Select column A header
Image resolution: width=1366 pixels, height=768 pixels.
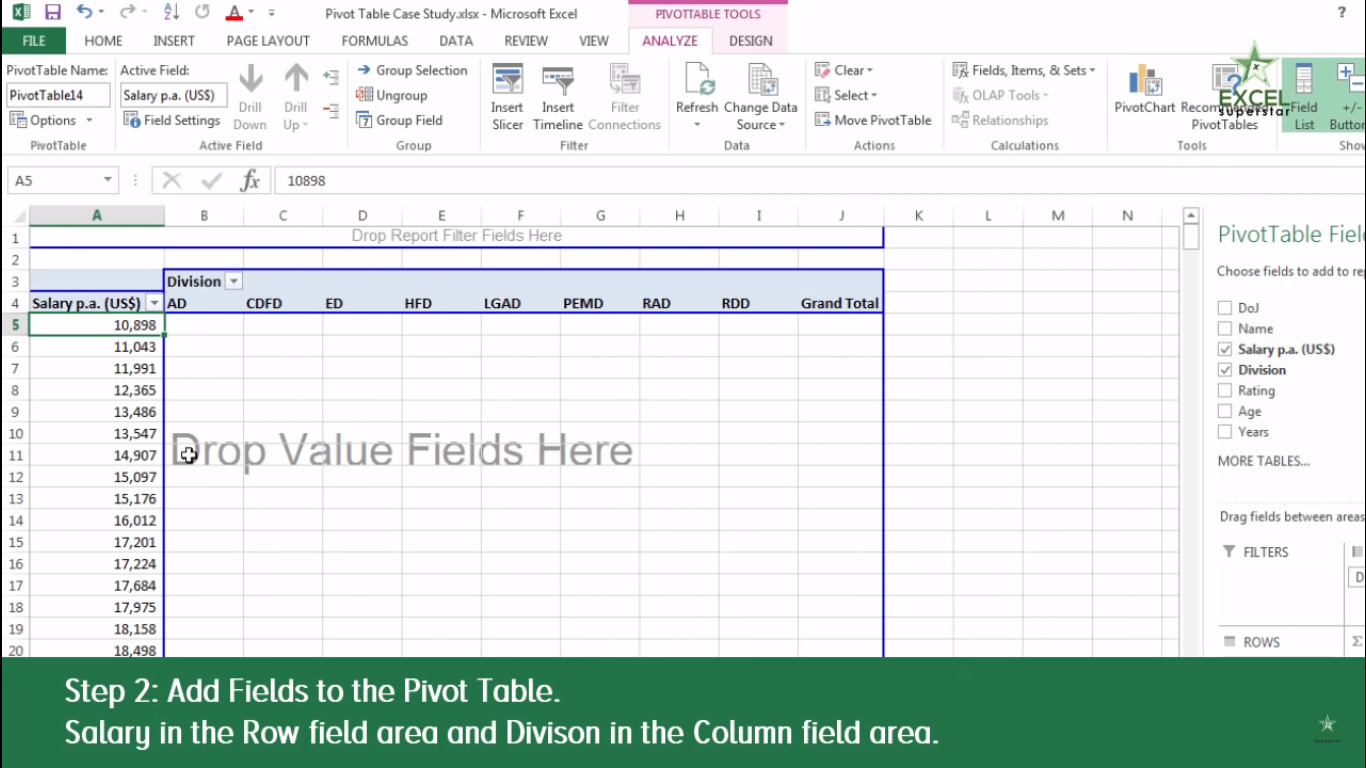[97, 215]
